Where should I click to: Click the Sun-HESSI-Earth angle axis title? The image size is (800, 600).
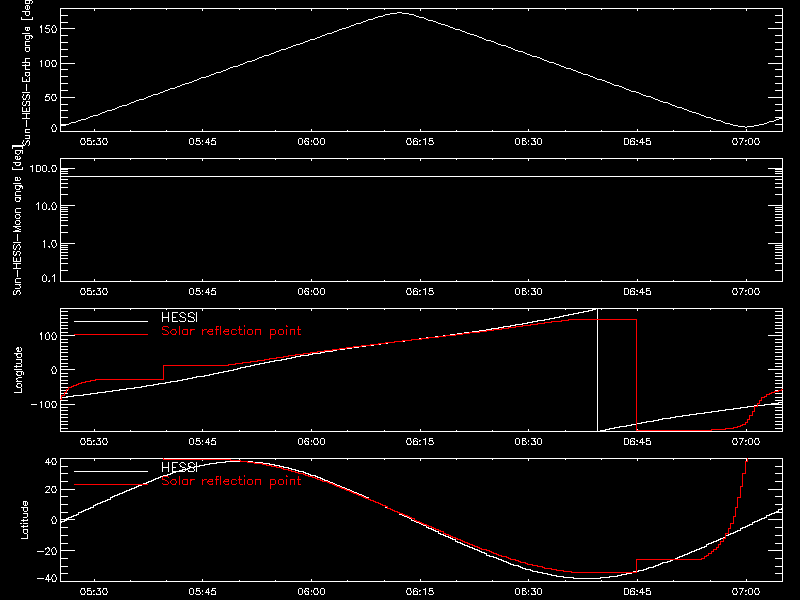click(28, 71)
